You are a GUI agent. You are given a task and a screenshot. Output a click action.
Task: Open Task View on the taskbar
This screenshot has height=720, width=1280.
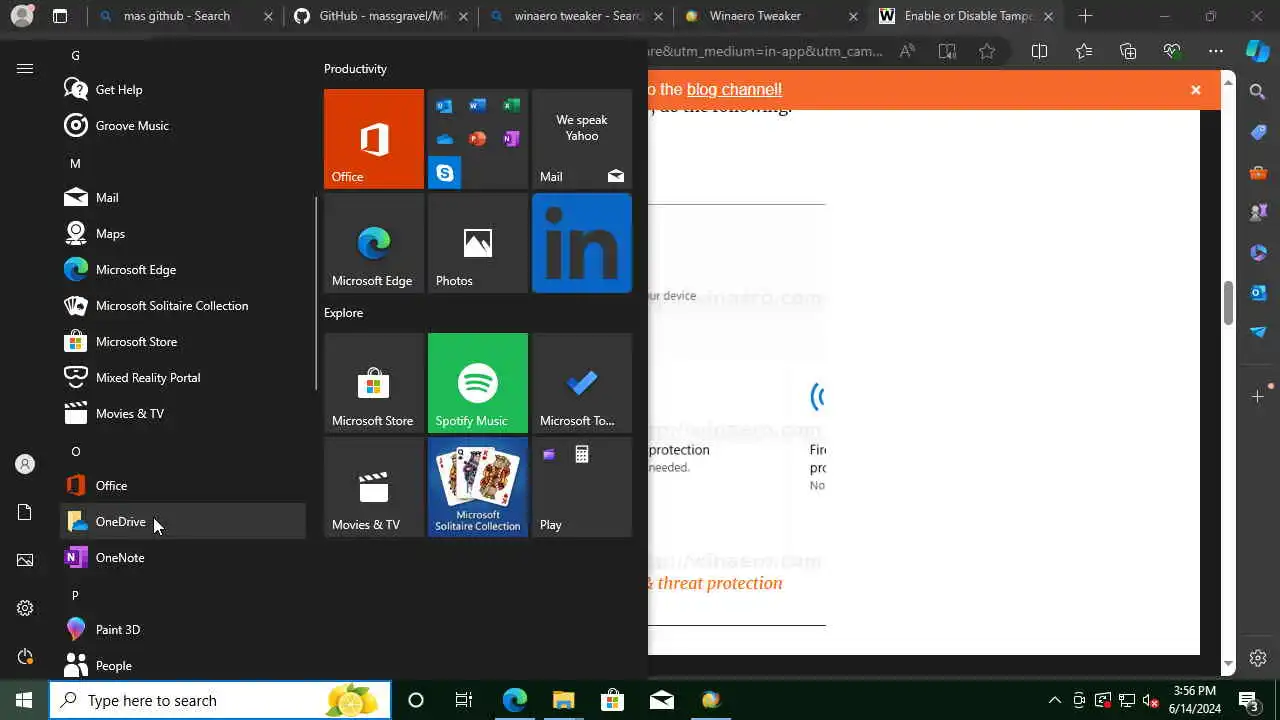tap(463, 700)
